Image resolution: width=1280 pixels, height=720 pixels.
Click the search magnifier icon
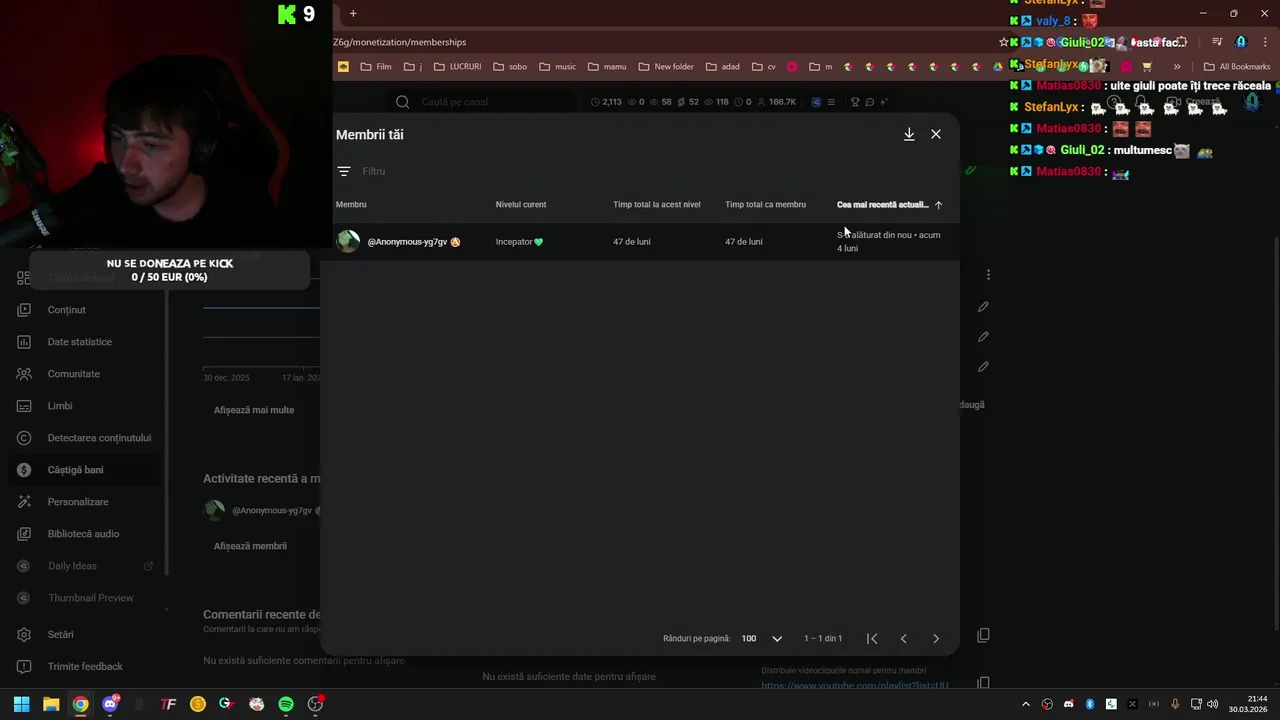403,102
